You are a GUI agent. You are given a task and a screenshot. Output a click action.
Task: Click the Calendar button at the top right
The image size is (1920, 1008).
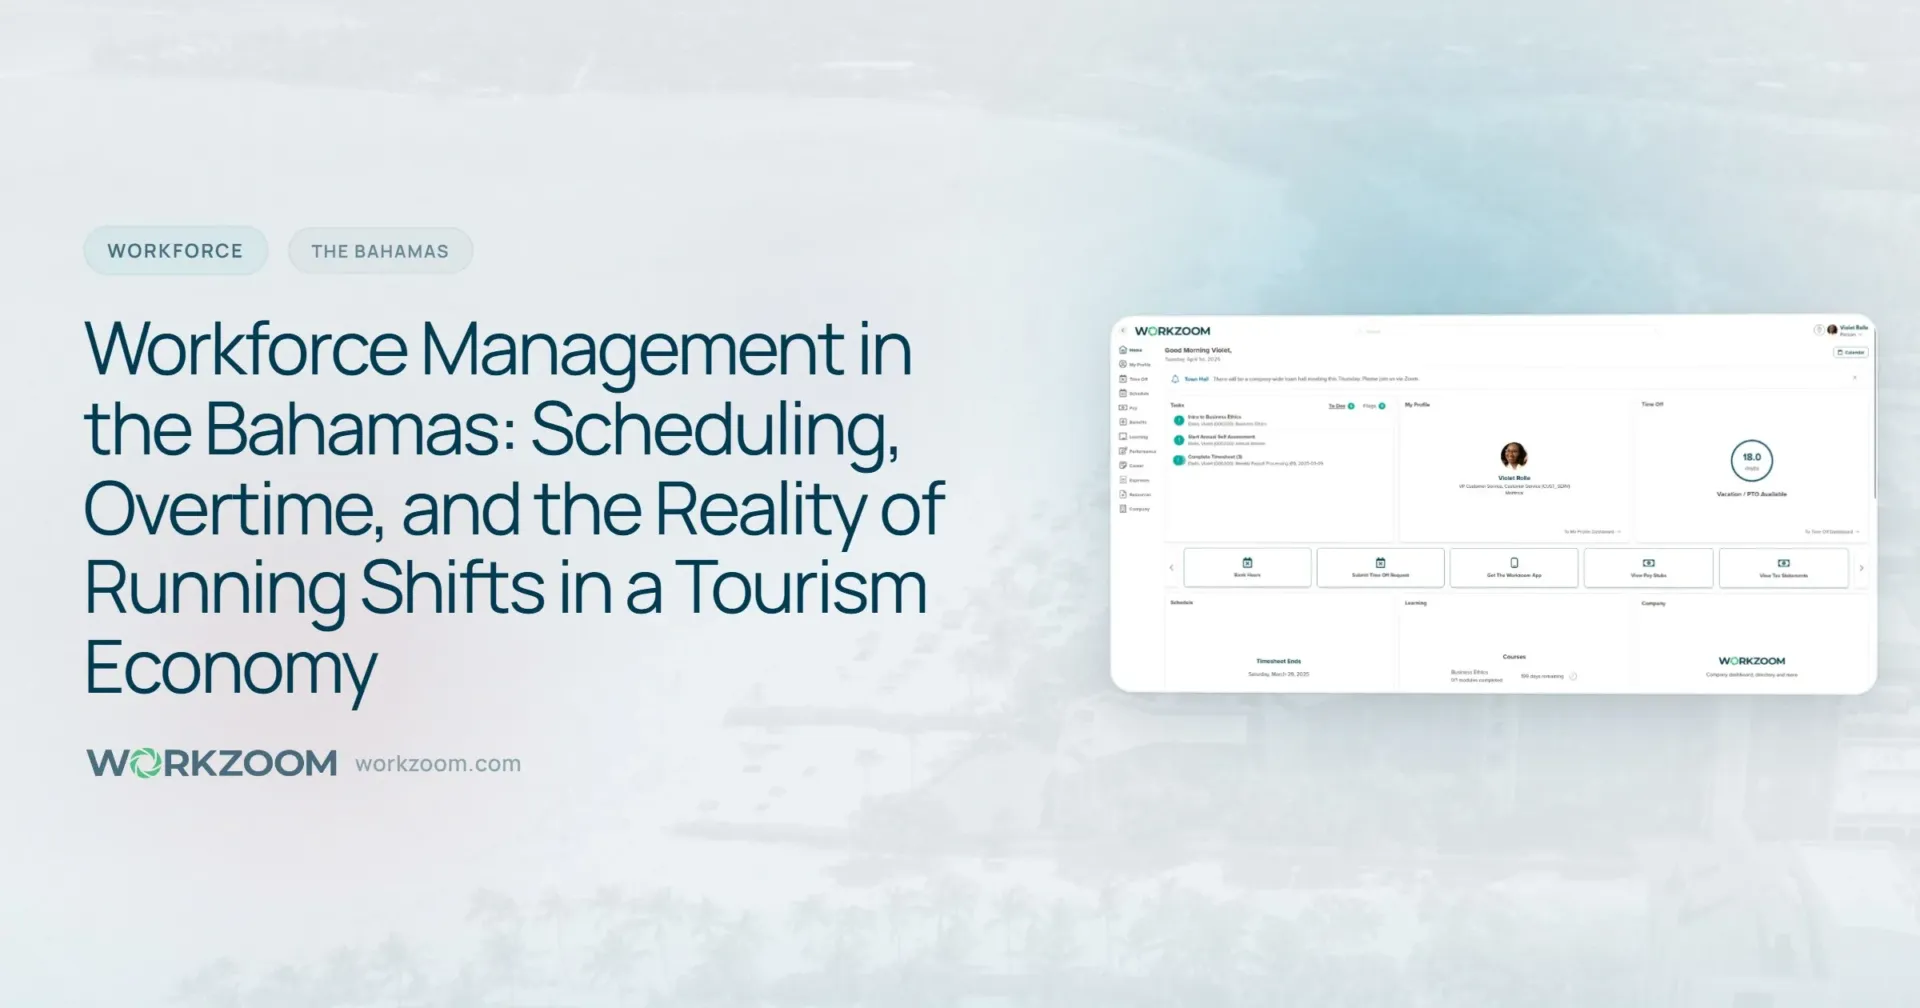pos(1851,352)
